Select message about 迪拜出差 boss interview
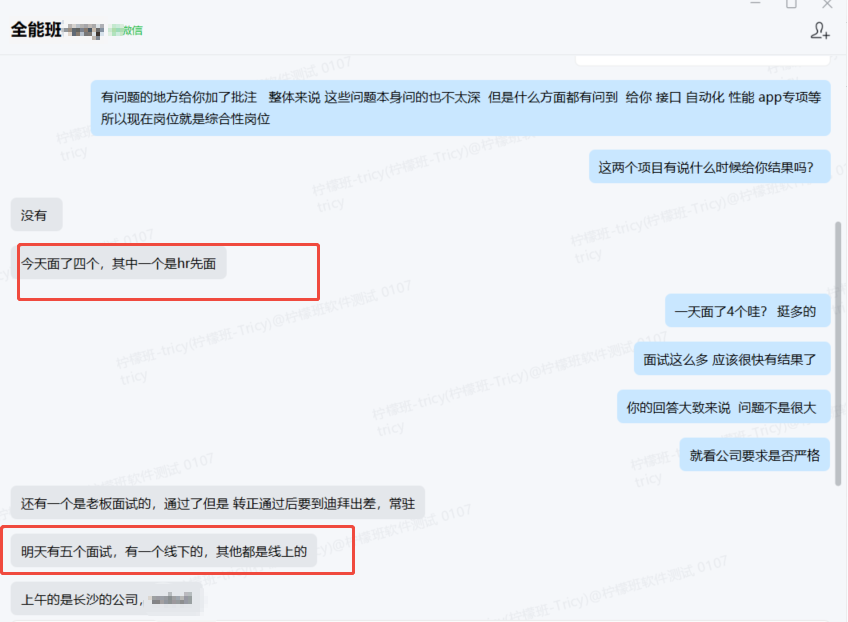The width and height of the screenshot is (848, 622). (217, 503)
